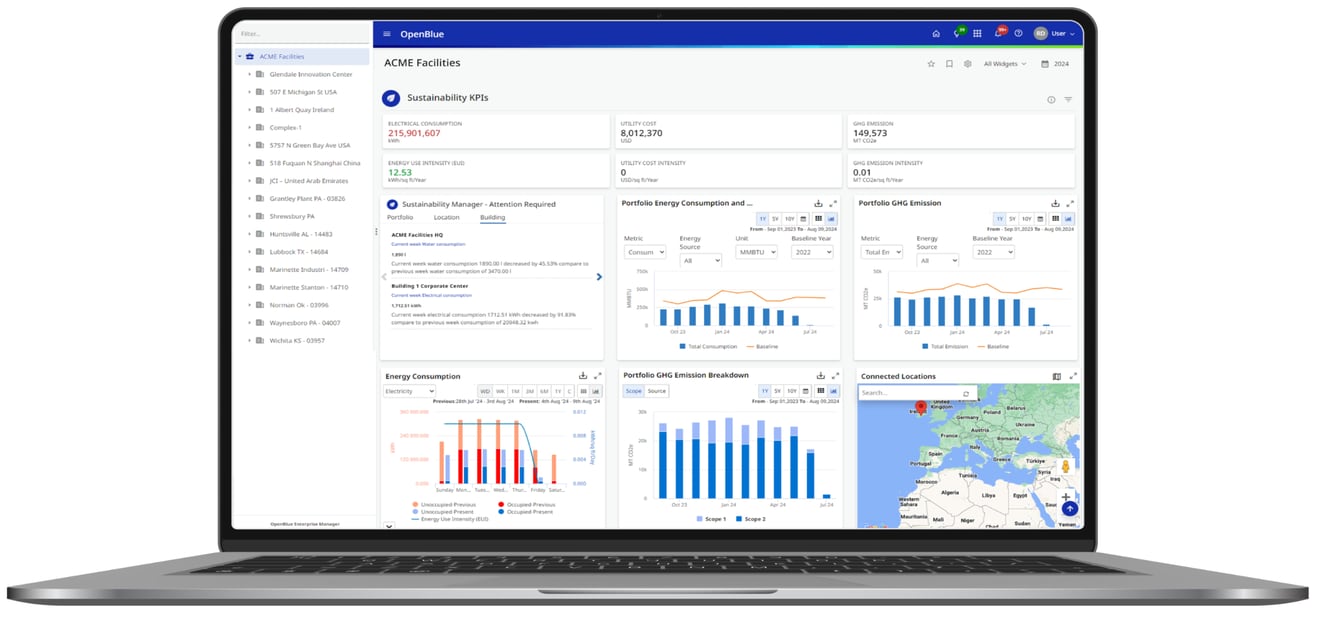Open the hamburger menu beside OpenBlue
This screenshot has height=620, width=1320.
tap(387, 34)
